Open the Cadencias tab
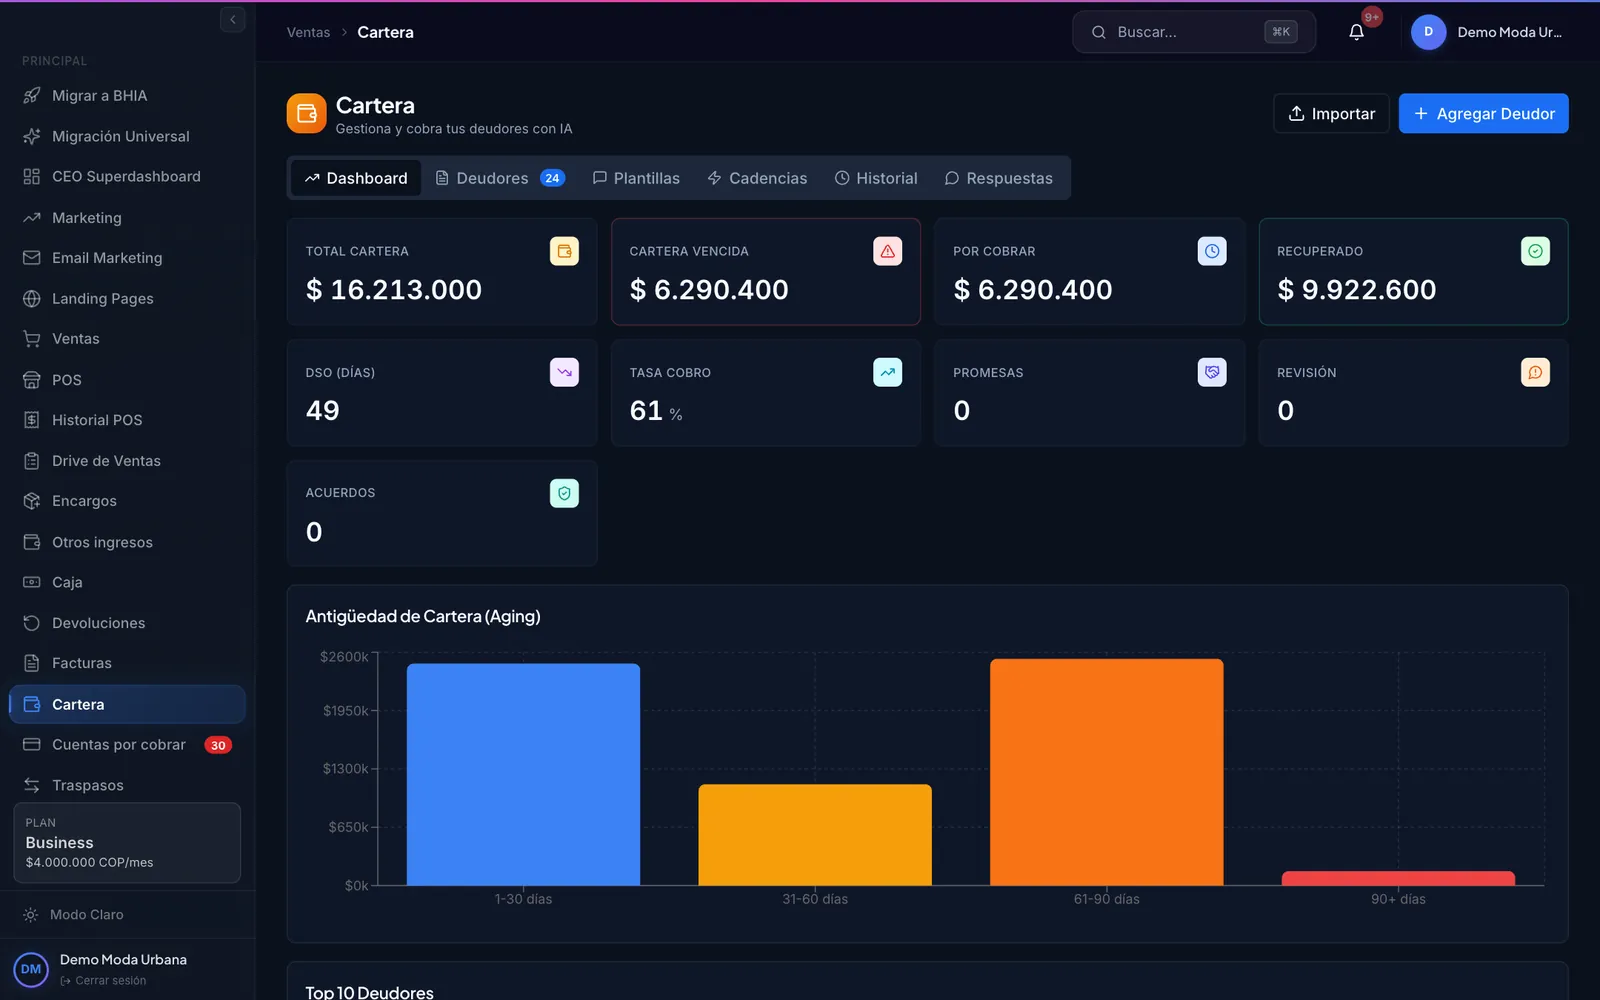 pos(757,178)
